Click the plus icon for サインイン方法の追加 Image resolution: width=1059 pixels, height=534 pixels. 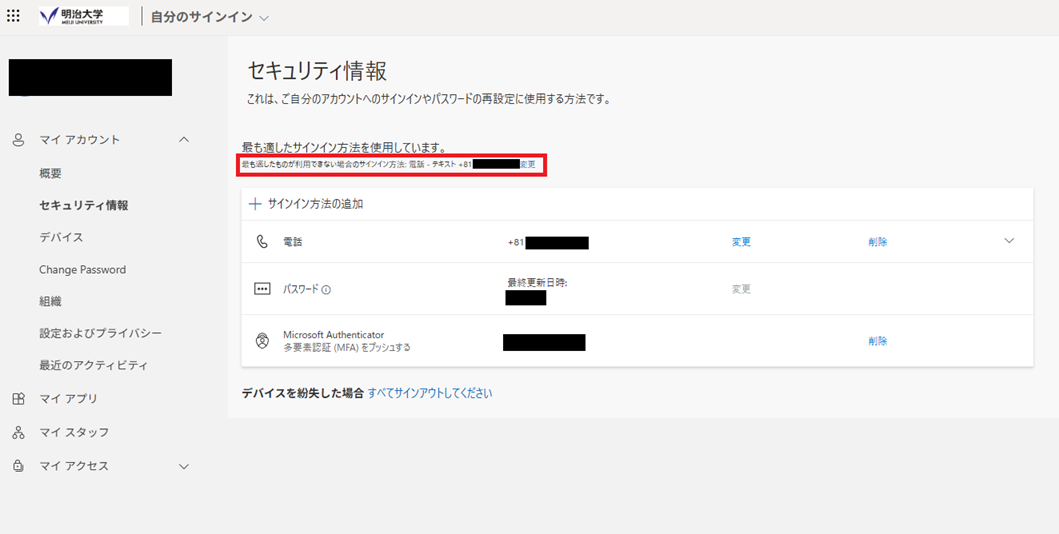click(x=255, y=204)
